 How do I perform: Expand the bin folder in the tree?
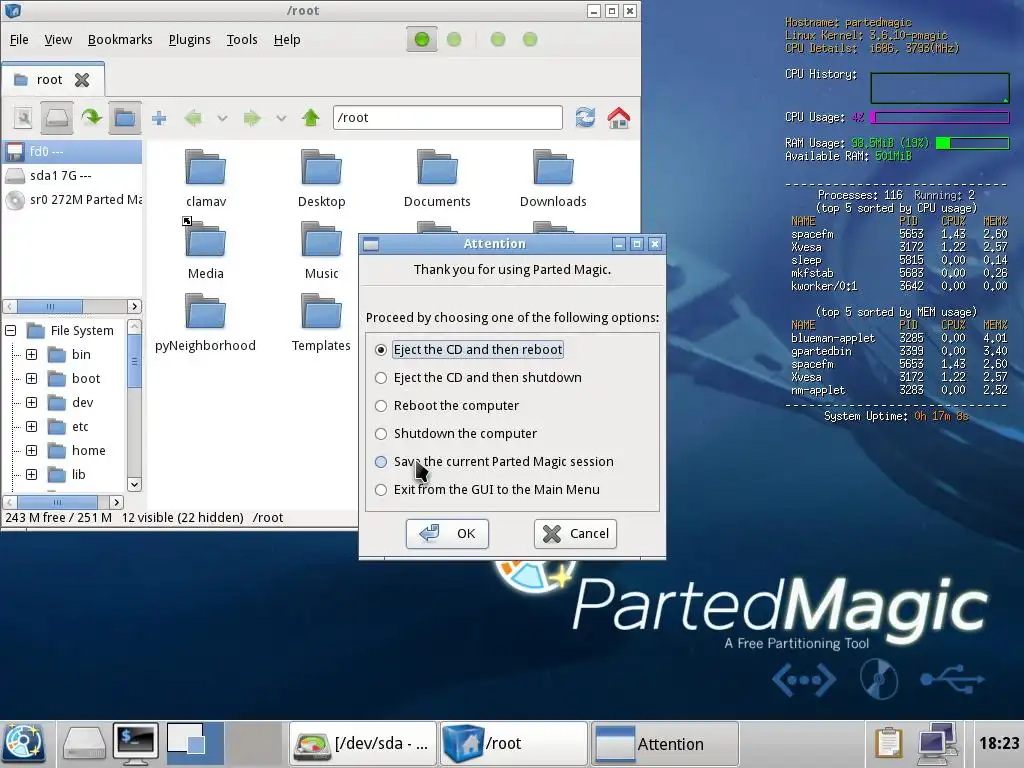pyautogui.click(x=31, y=355)
